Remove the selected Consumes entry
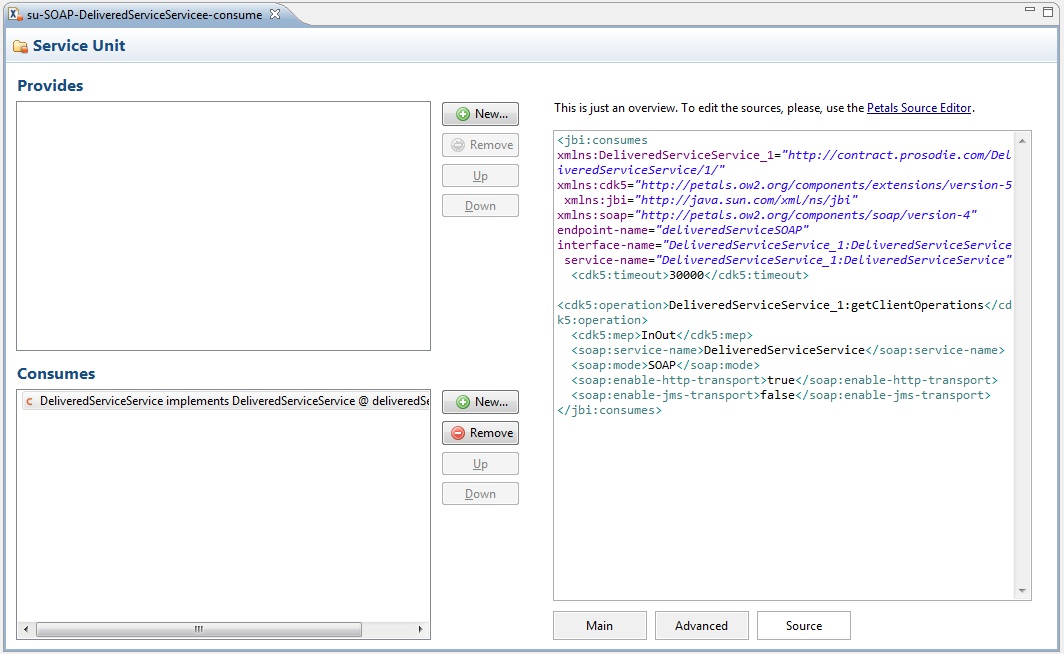Viewport: 1064px width, 654px height. (480, 433)
